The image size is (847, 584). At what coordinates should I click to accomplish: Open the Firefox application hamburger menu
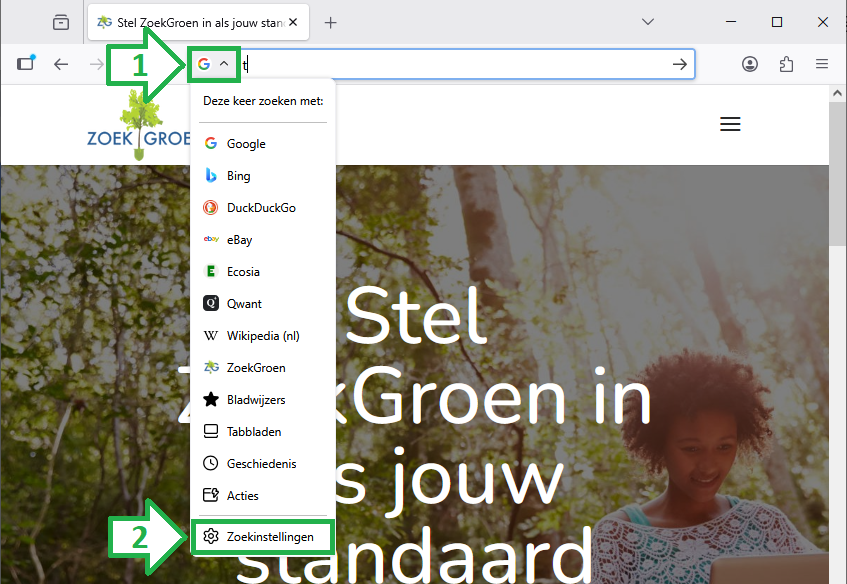coord(822,64)
